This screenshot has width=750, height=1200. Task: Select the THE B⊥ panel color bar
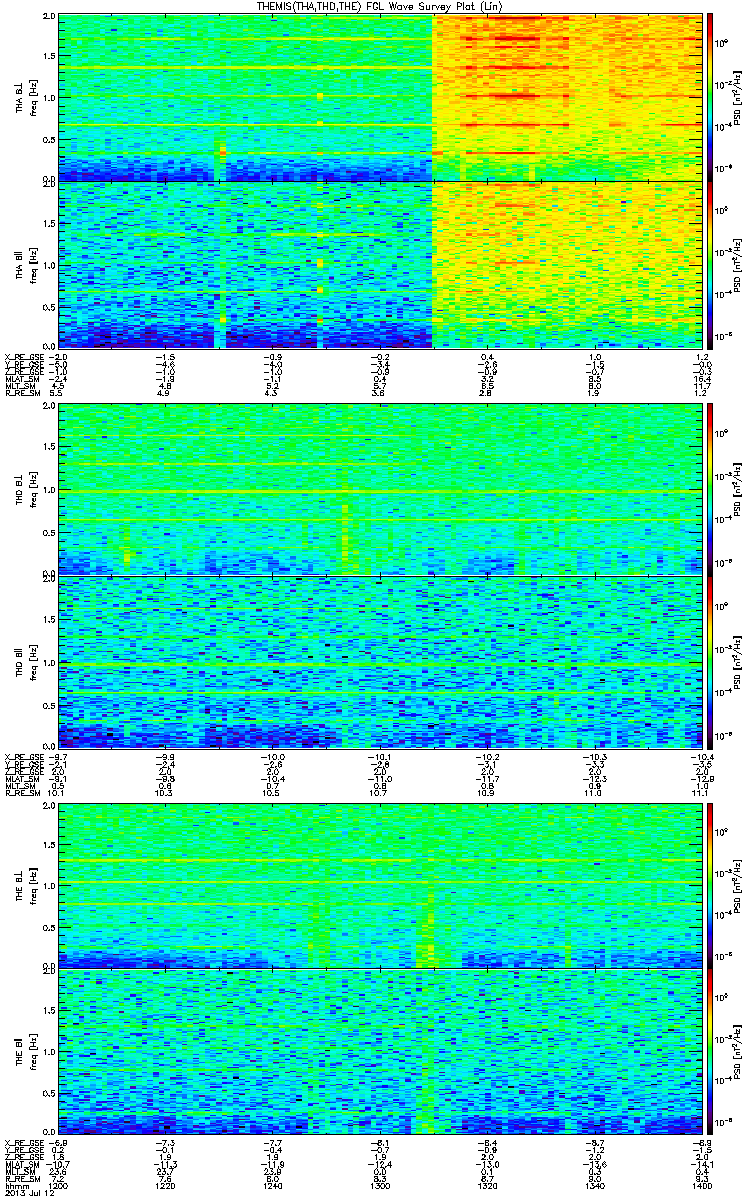[711, 885]
